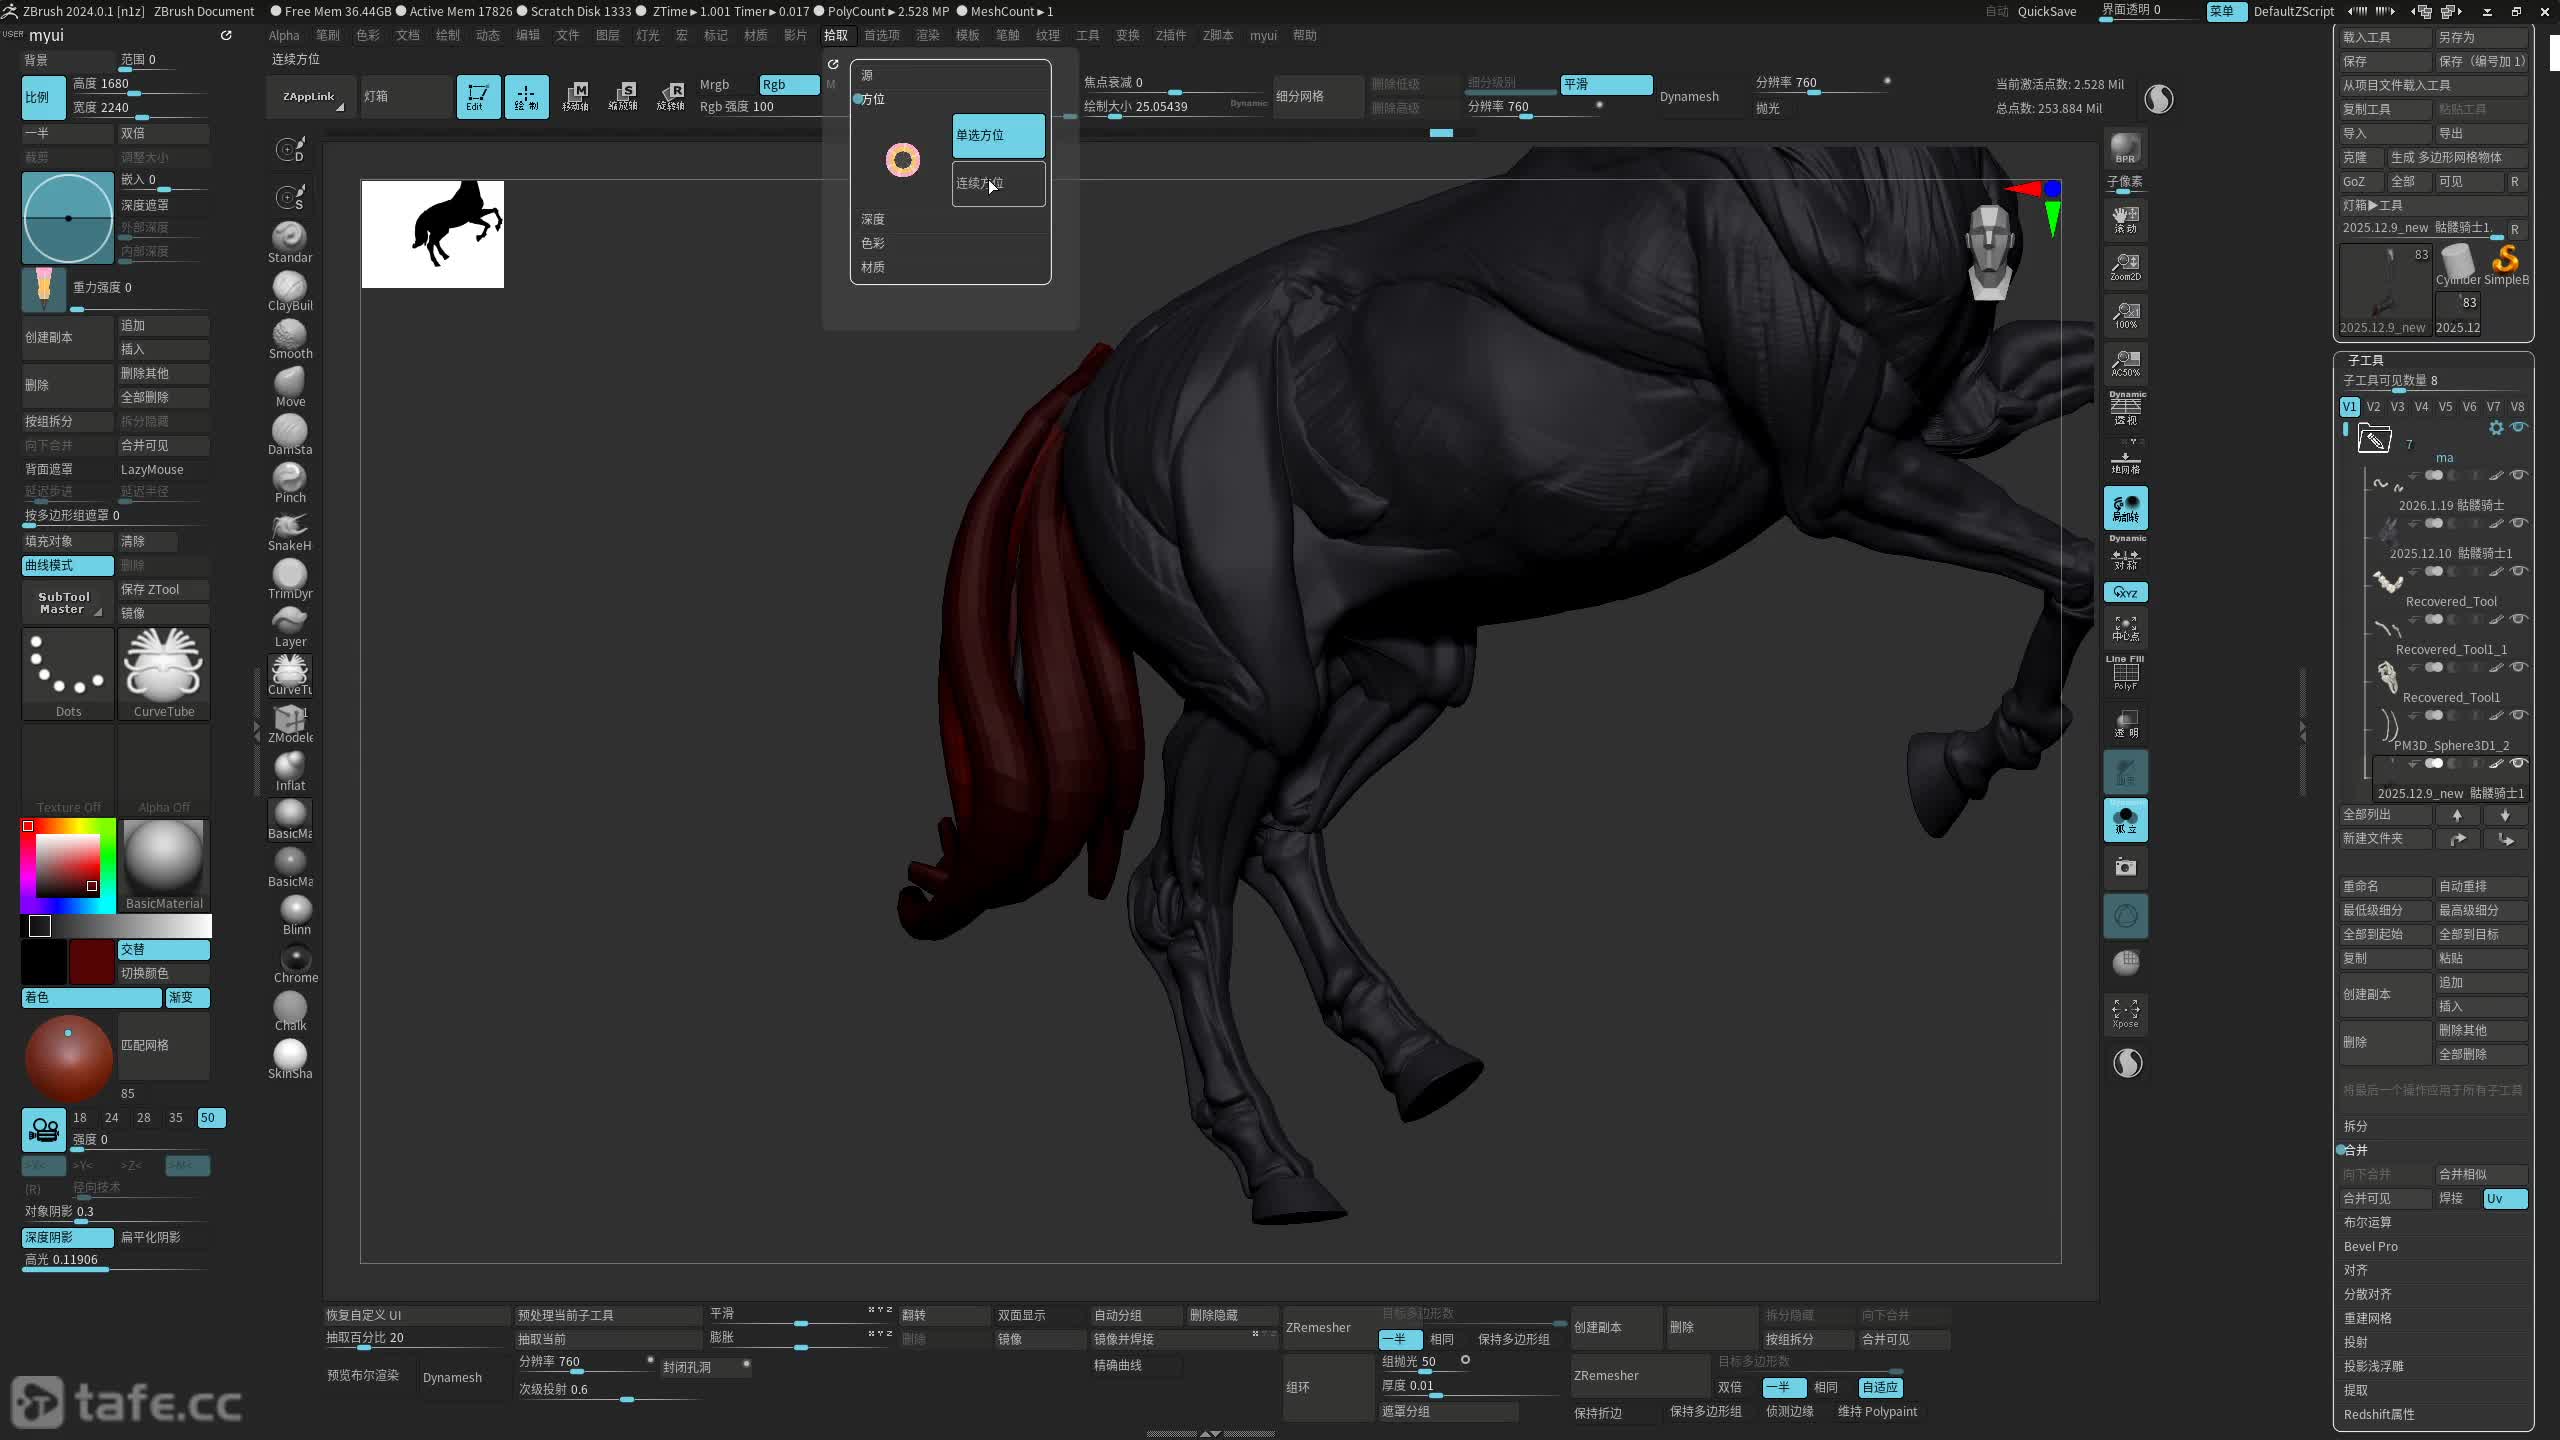Select the Smooth brush icon
Screen dimensions: 2560x1440
click(289, 335)
